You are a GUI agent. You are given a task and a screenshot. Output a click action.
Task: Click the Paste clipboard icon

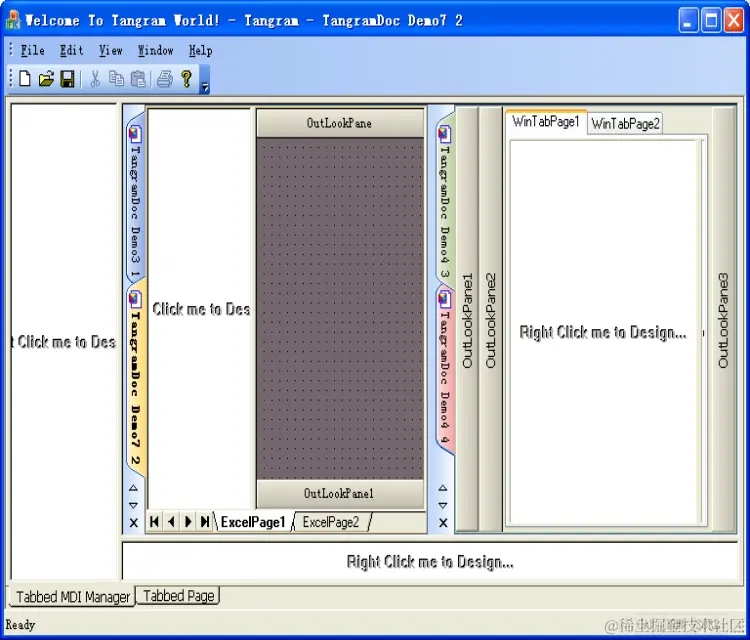click(x=138, y=79)
